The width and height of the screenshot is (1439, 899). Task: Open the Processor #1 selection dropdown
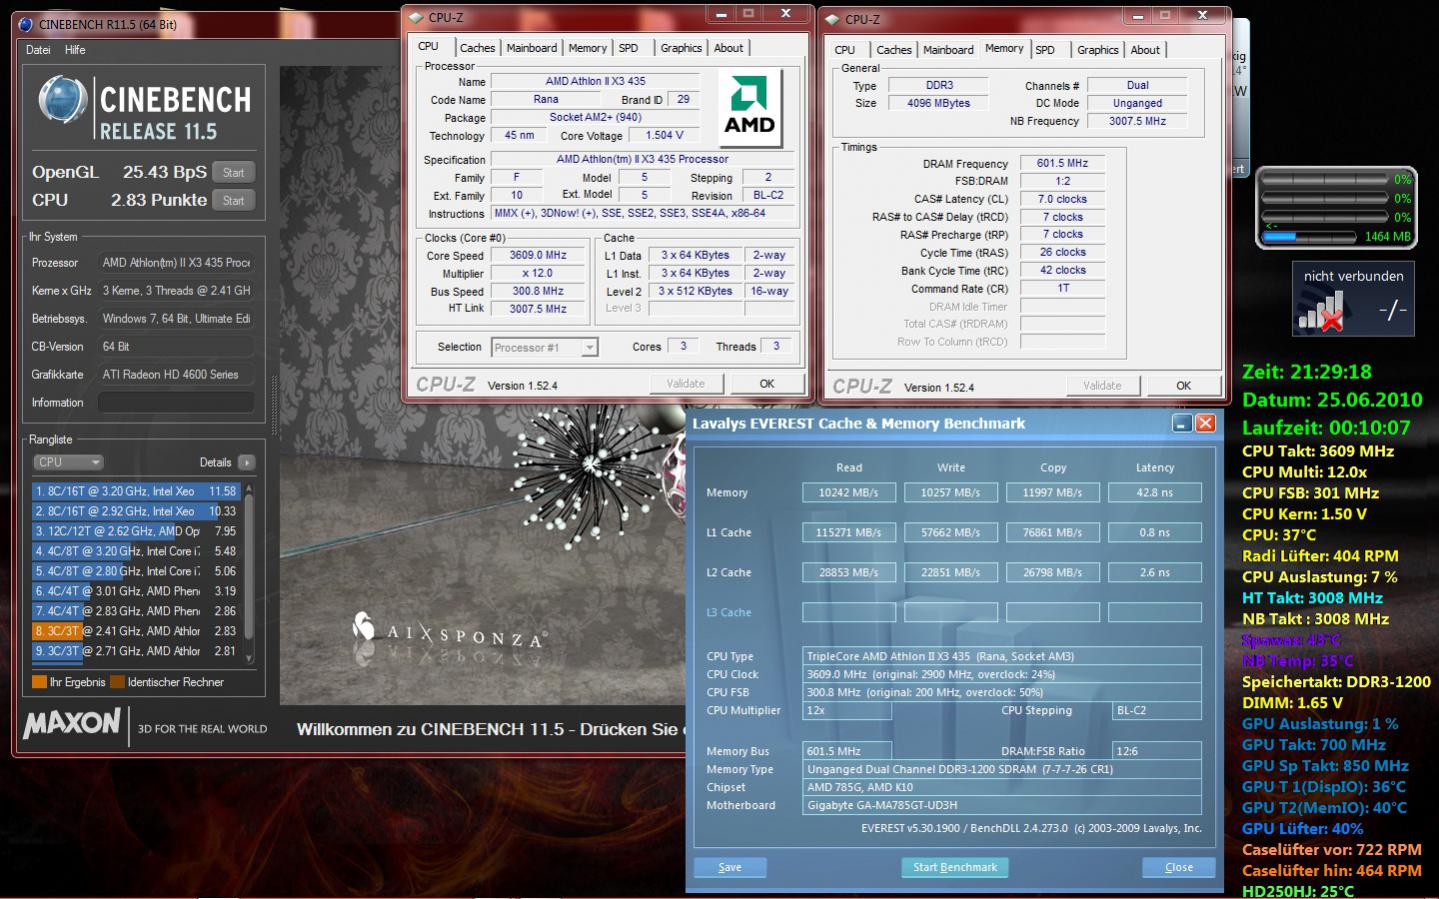pos(545,347)
